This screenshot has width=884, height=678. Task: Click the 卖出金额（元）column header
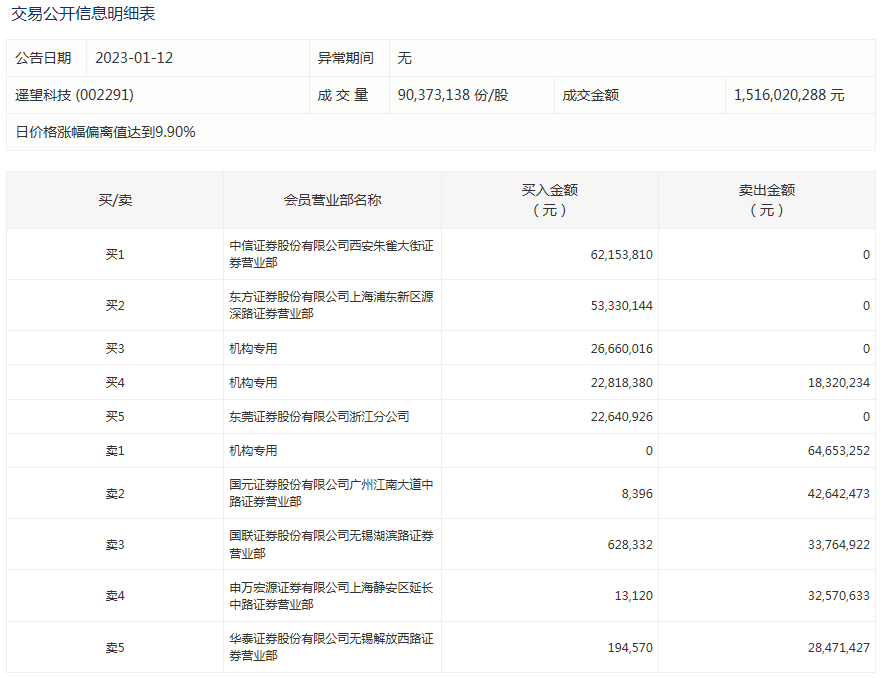[767, 200]
